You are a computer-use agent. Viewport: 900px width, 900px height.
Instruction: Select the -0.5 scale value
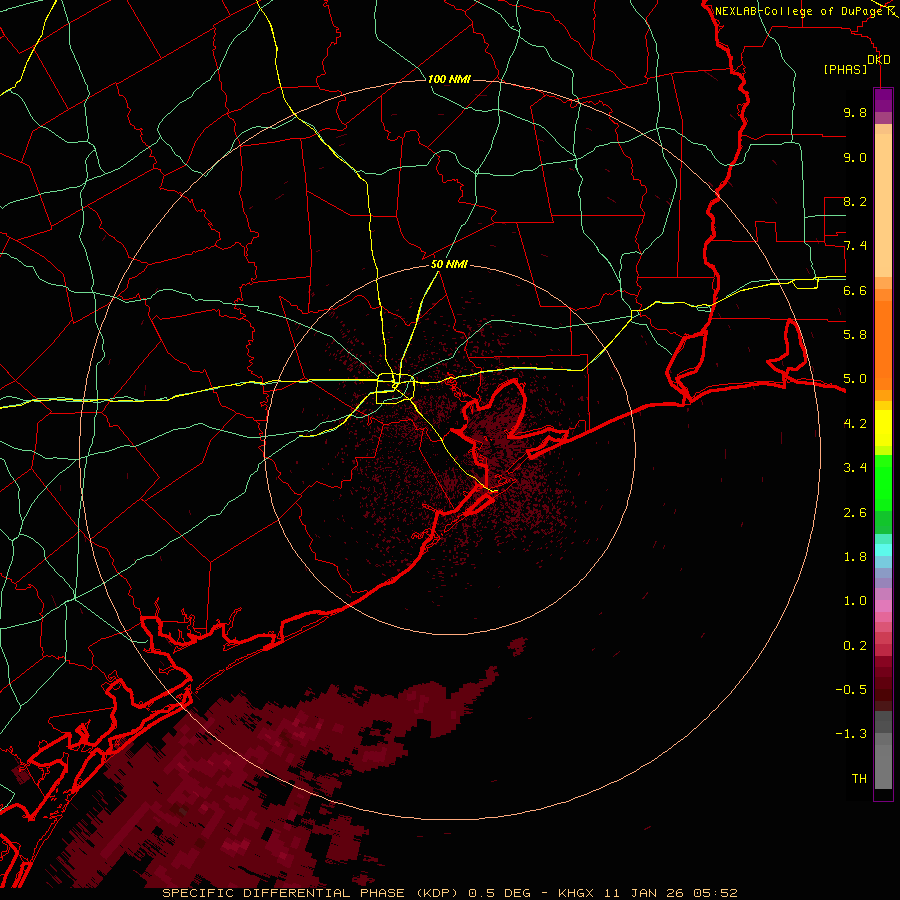point(851,690)
